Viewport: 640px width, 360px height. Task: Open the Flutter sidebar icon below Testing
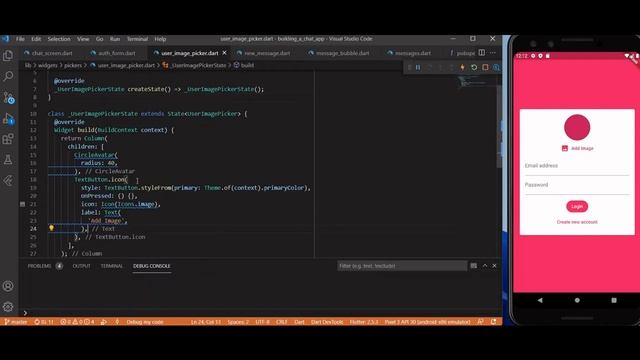8,180
